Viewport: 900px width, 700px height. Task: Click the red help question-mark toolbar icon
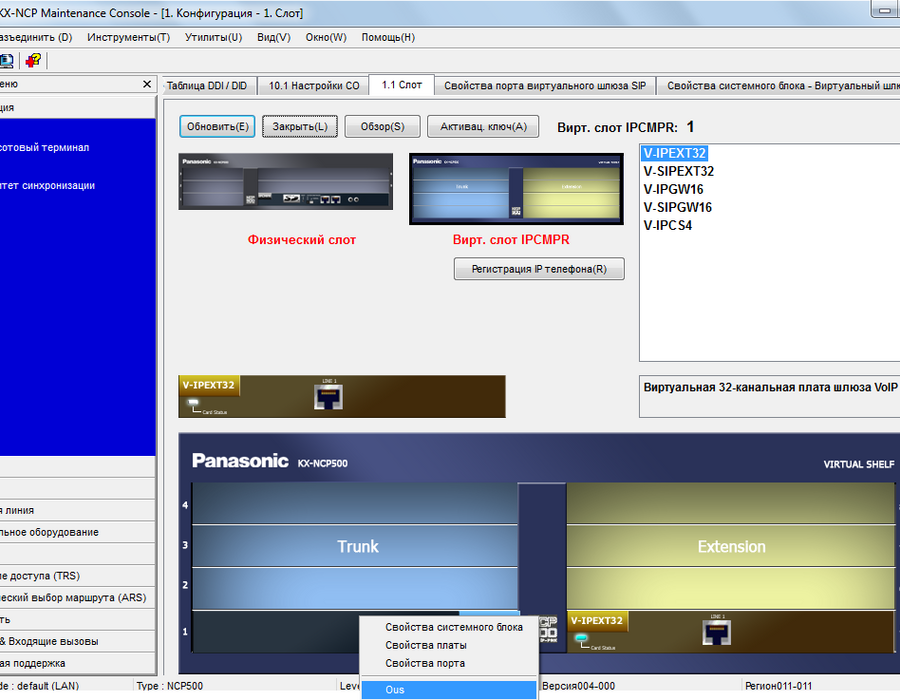[x=33, y=60]
